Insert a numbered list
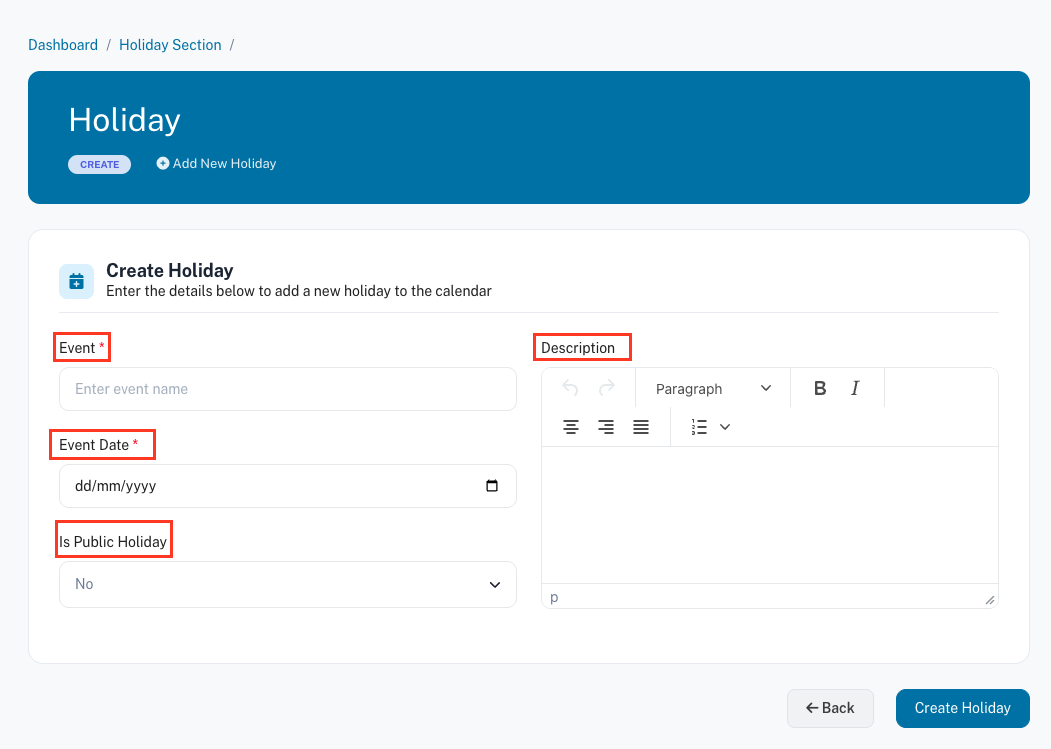Viewport: 1051px width, 749px height. pyautogui.click(x=699, y=427)
